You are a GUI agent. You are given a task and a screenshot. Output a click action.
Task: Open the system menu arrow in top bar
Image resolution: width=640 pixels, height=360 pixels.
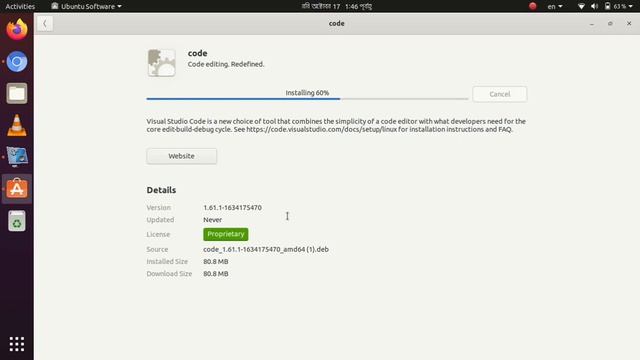(632, 6)
